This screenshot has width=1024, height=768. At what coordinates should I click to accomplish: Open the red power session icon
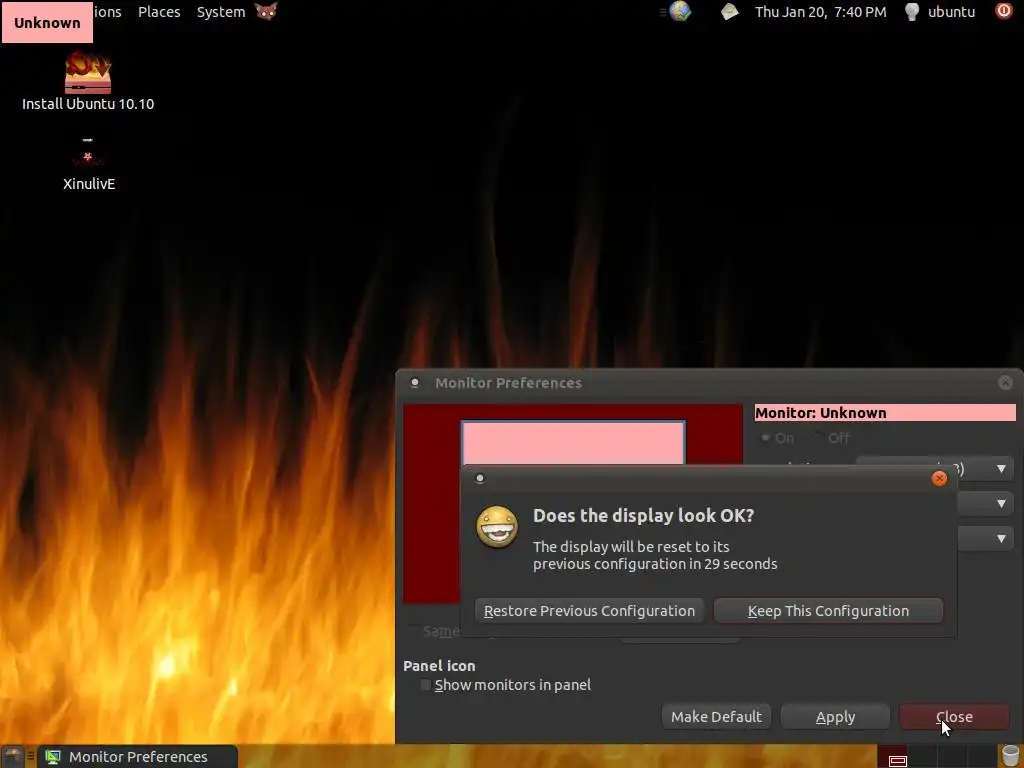(x=1004, y=11)
